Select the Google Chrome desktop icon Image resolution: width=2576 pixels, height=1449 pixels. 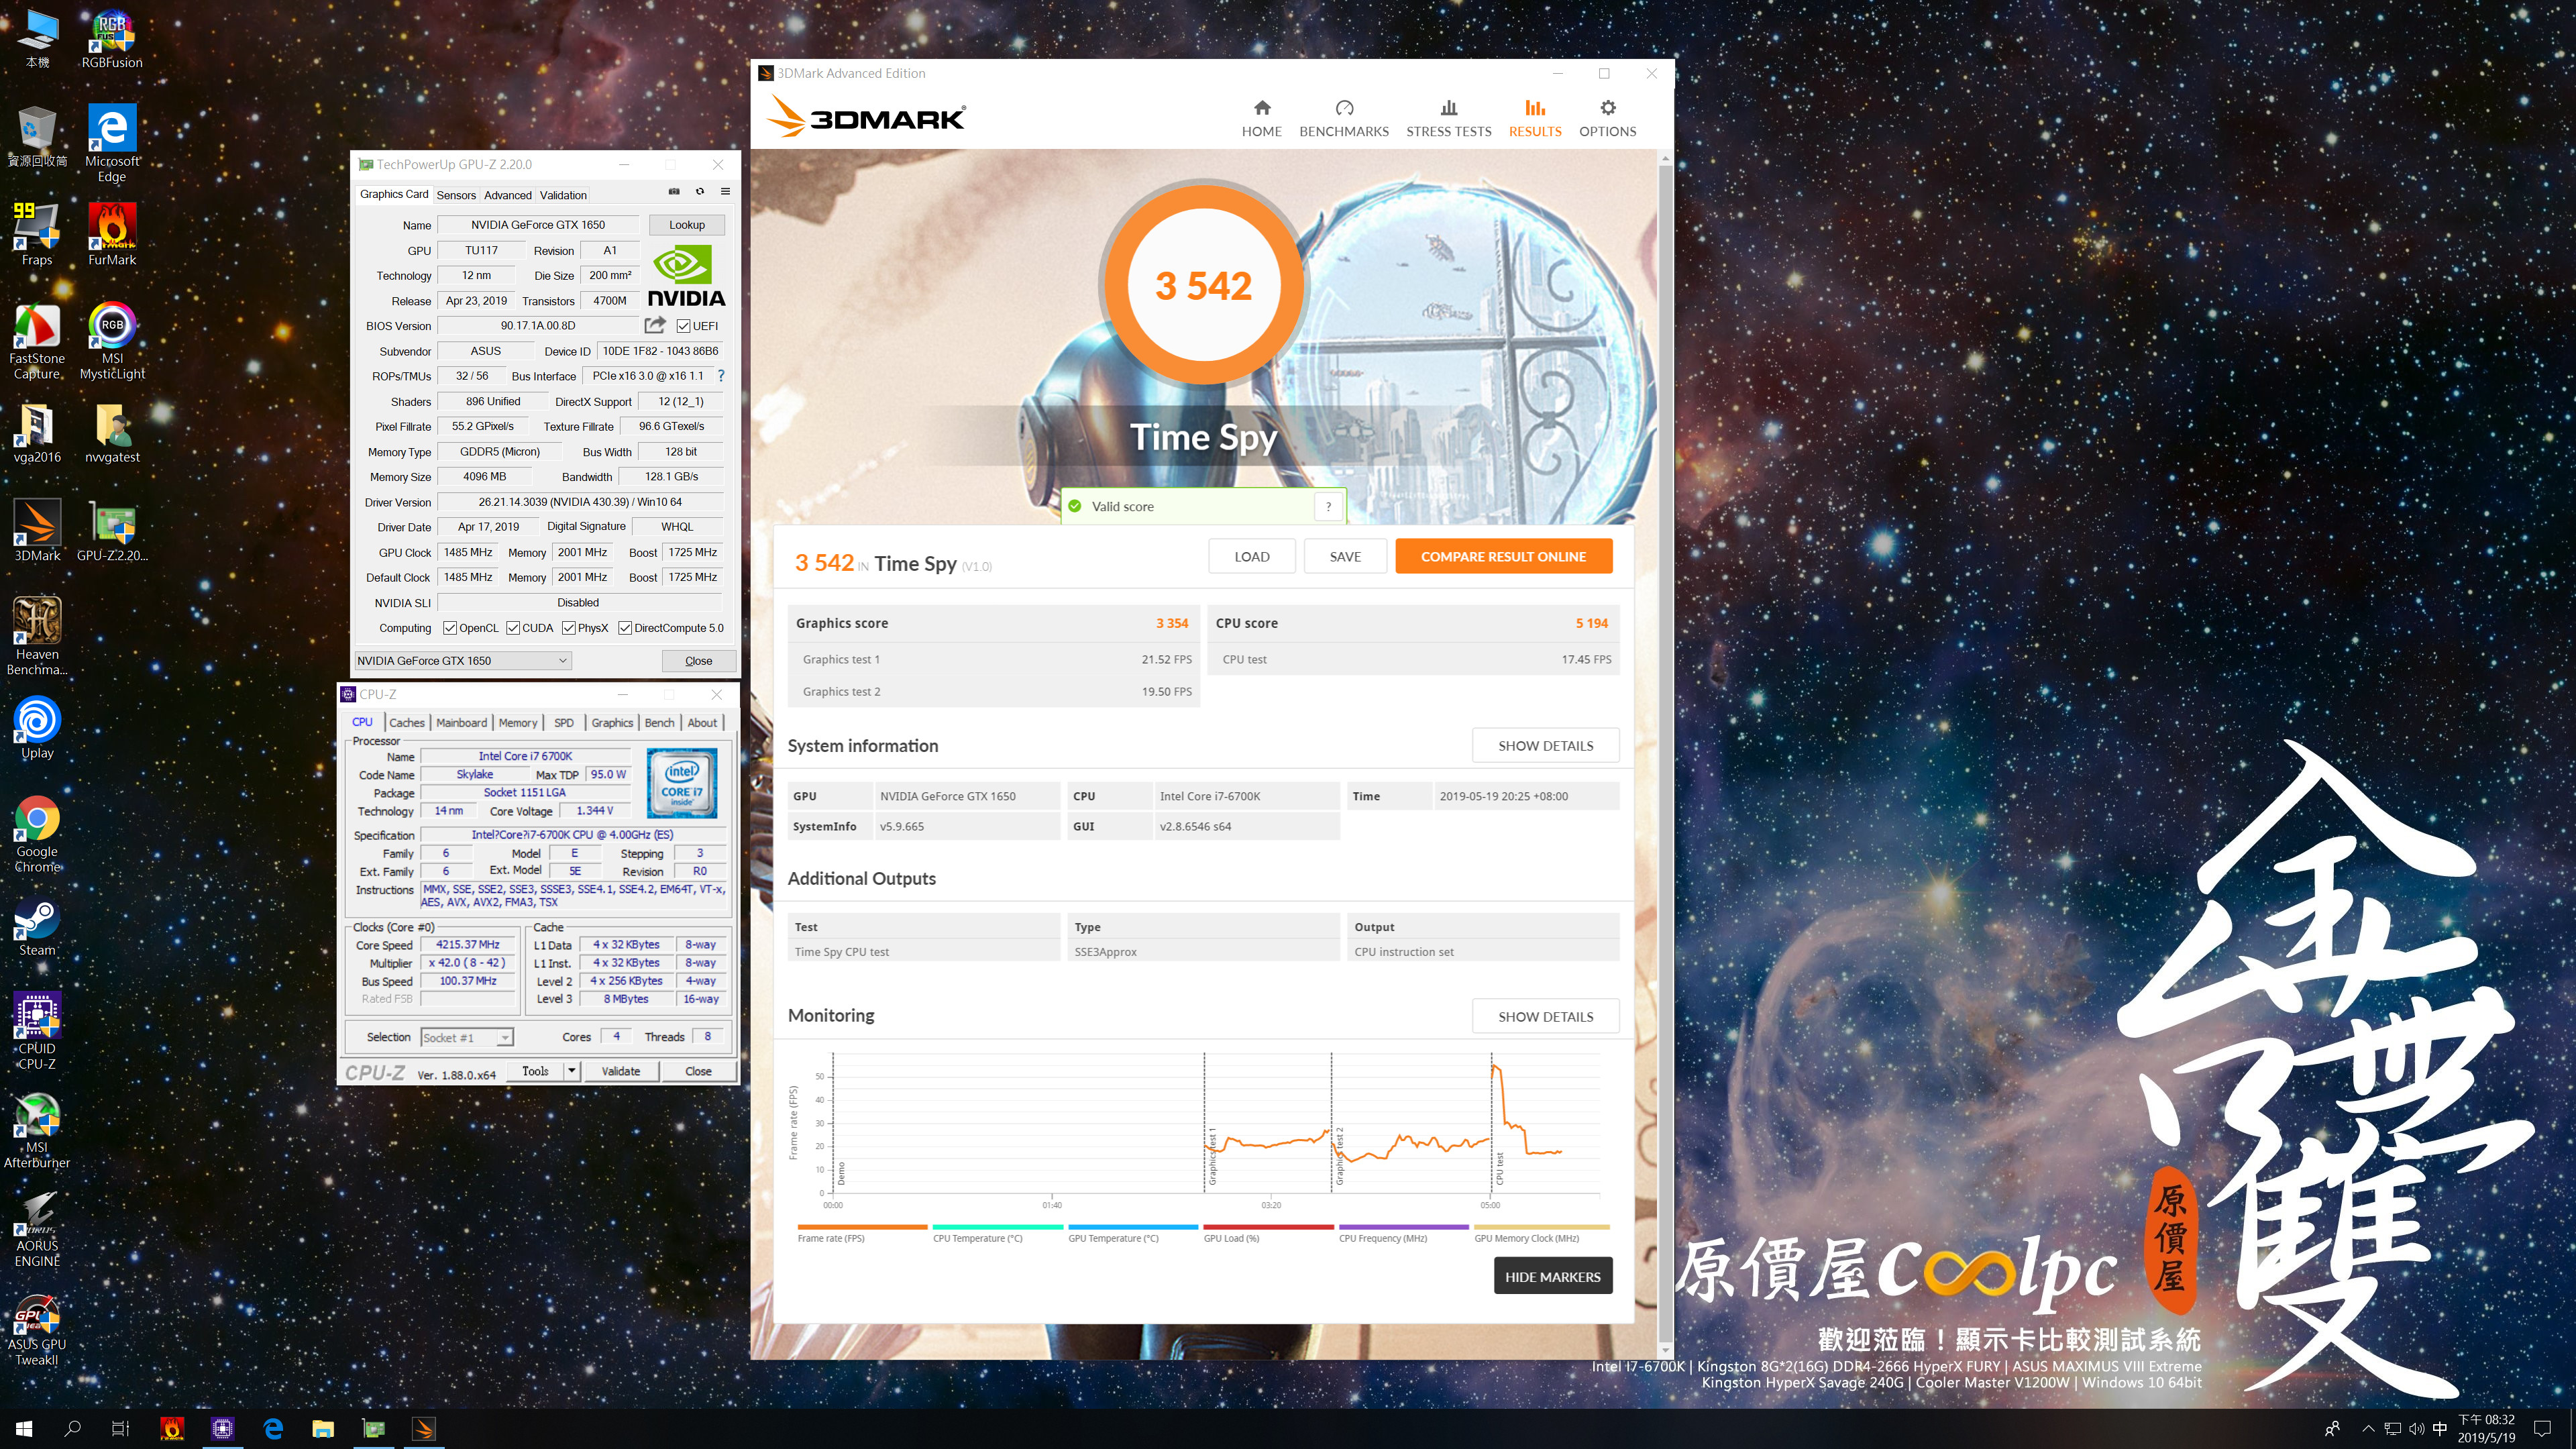click(x=37, y=834)
